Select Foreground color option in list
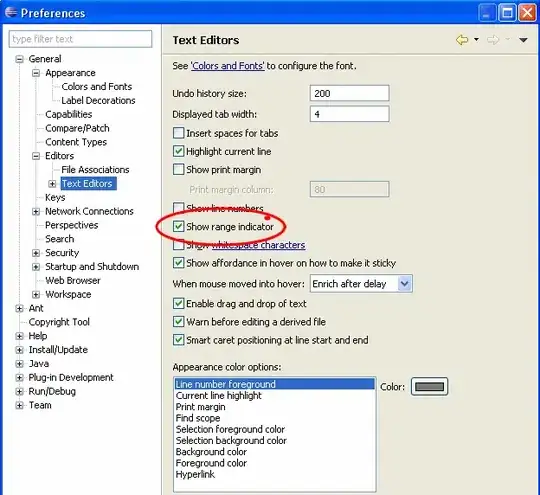This screenshot has width=540, height=495. 274,463
